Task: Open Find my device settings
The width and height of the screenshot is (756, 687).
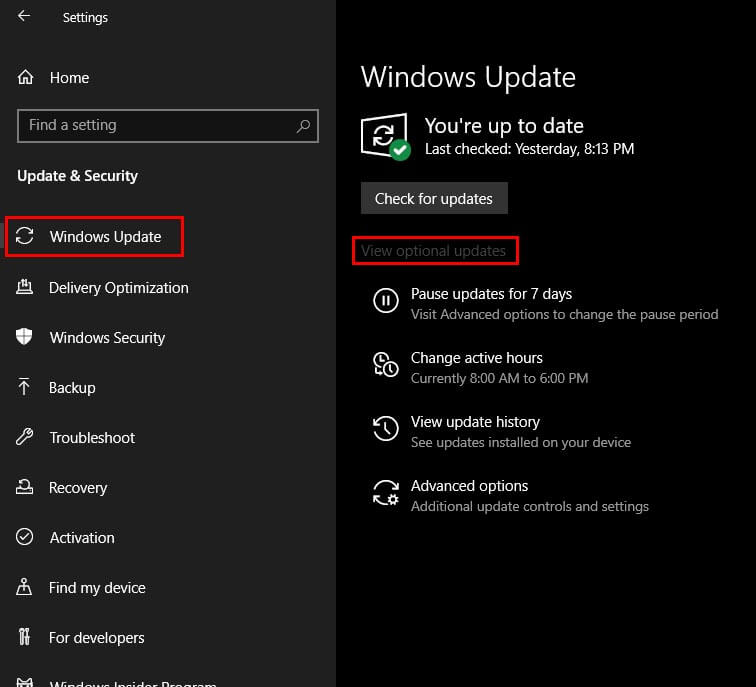Action: [97, 588]
